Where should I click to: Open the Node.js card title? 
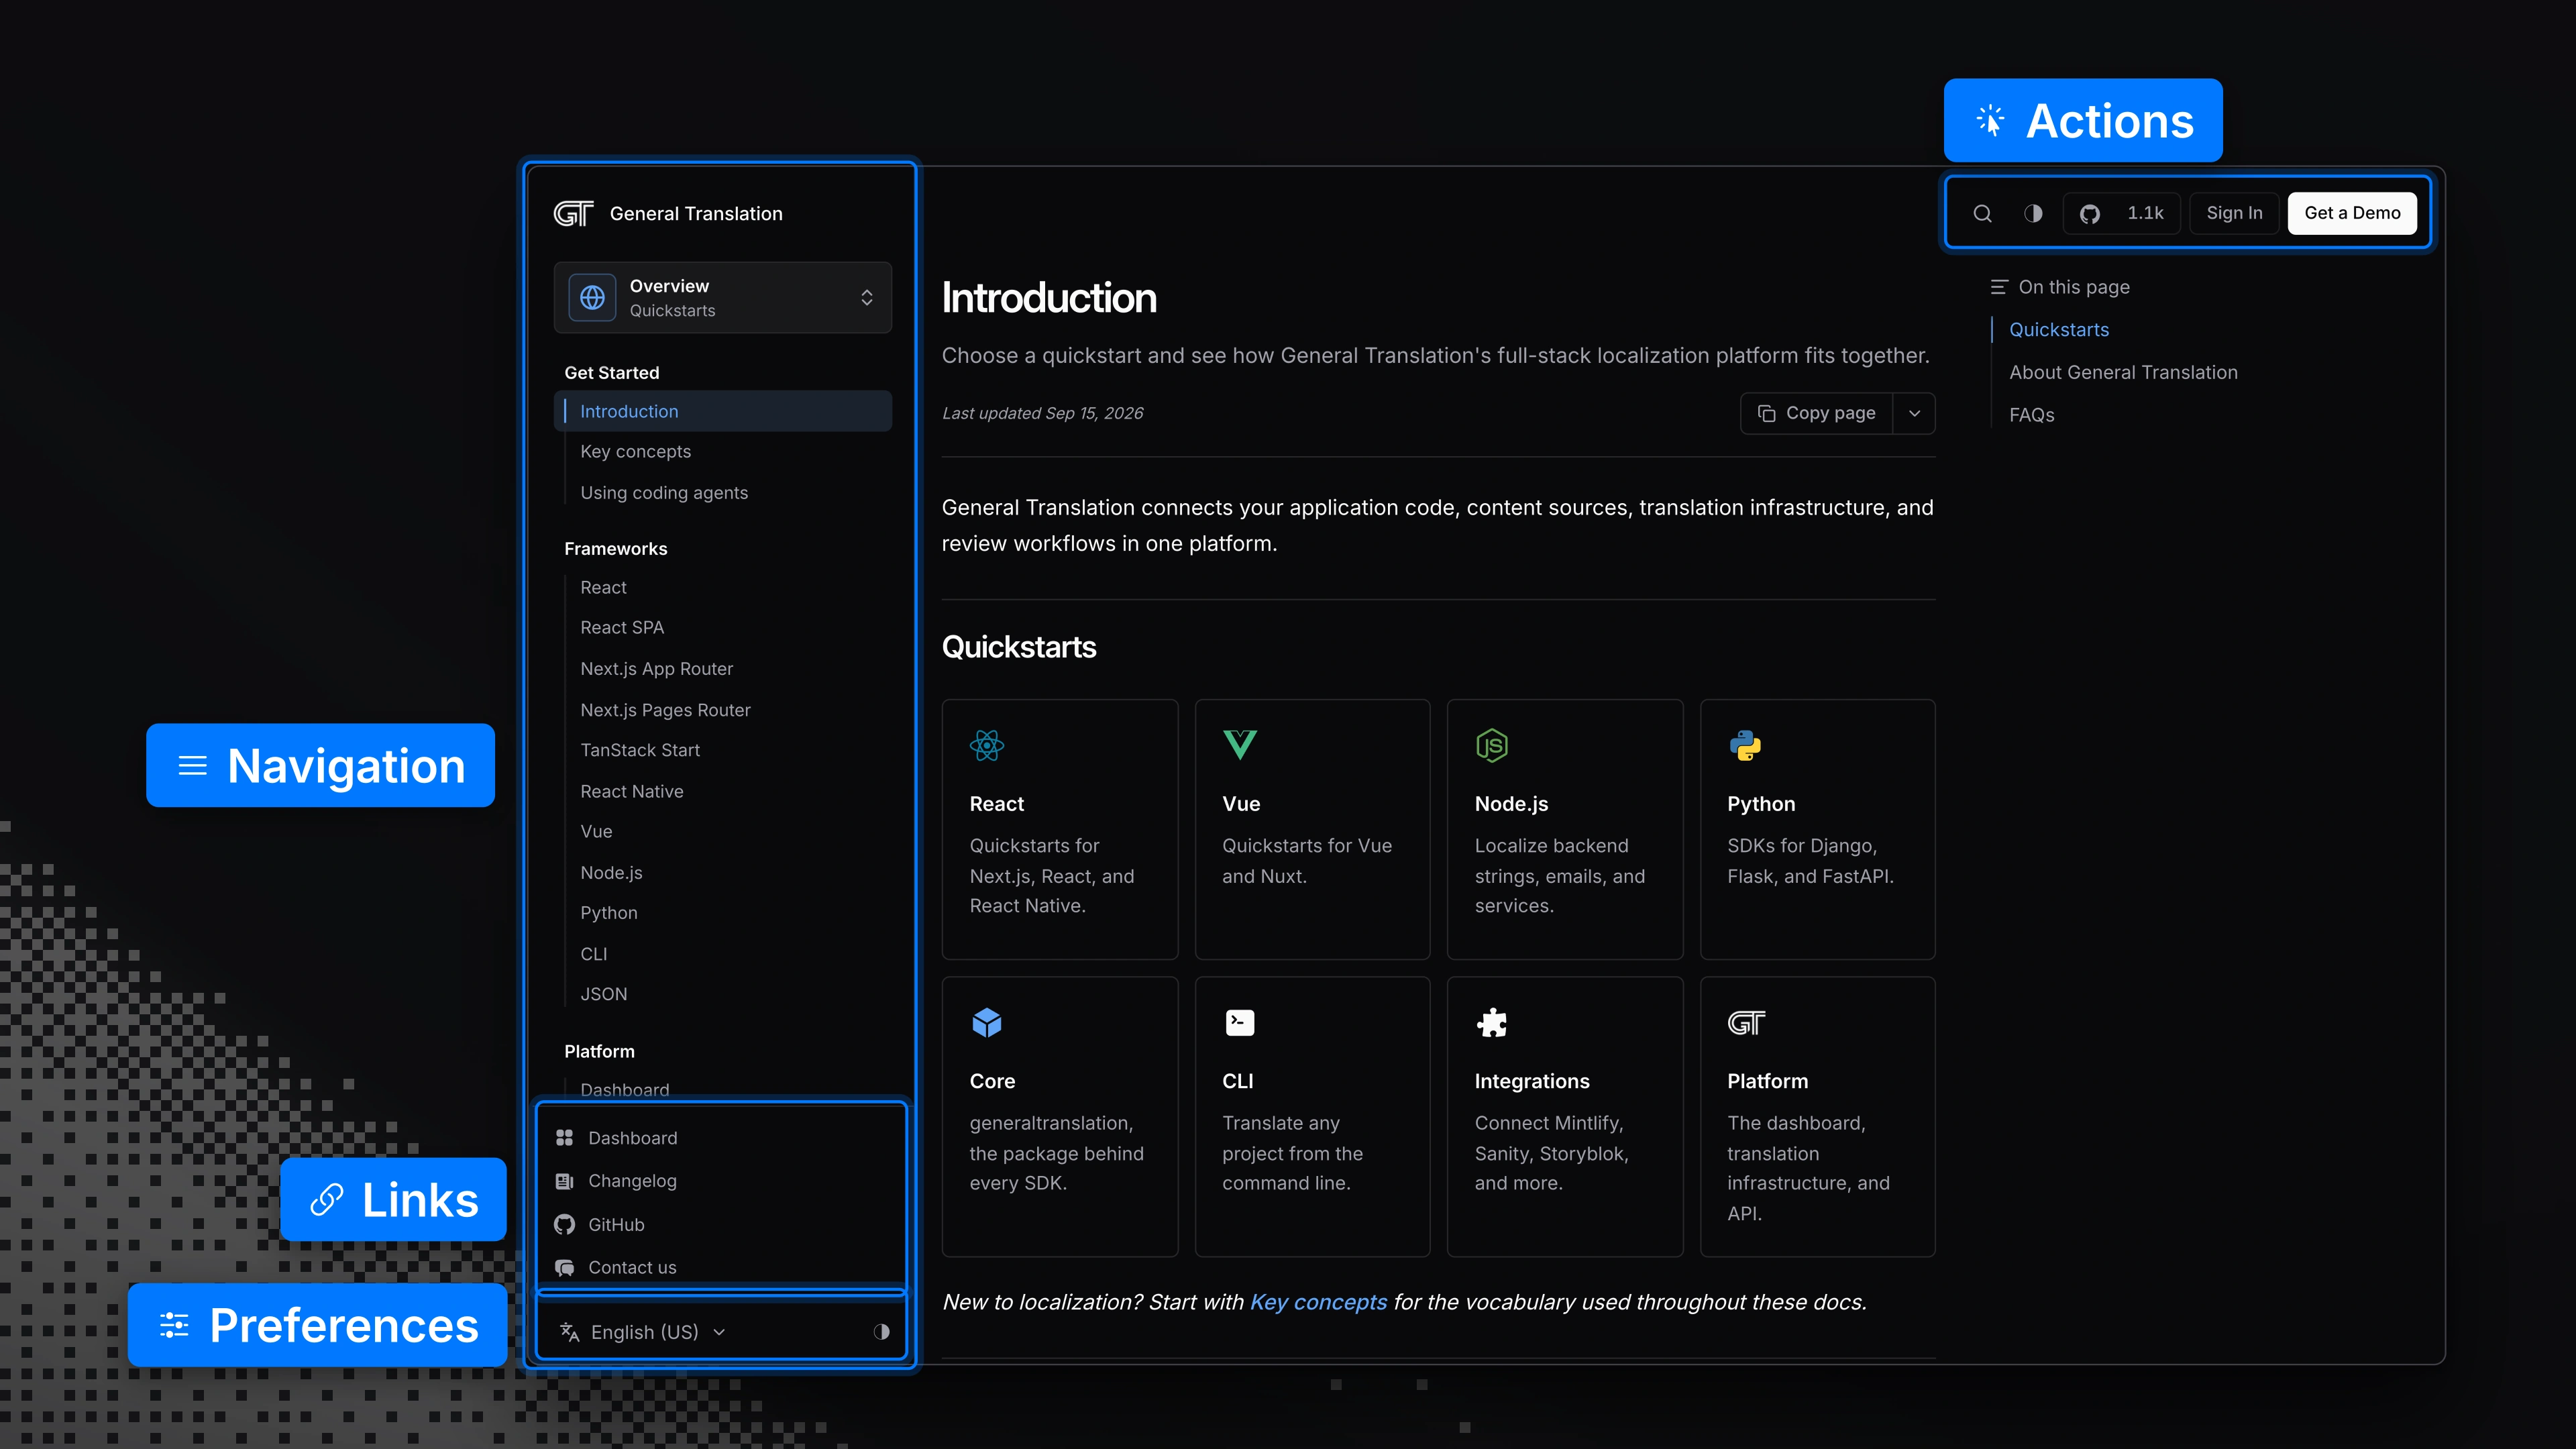coord(1511,804)
